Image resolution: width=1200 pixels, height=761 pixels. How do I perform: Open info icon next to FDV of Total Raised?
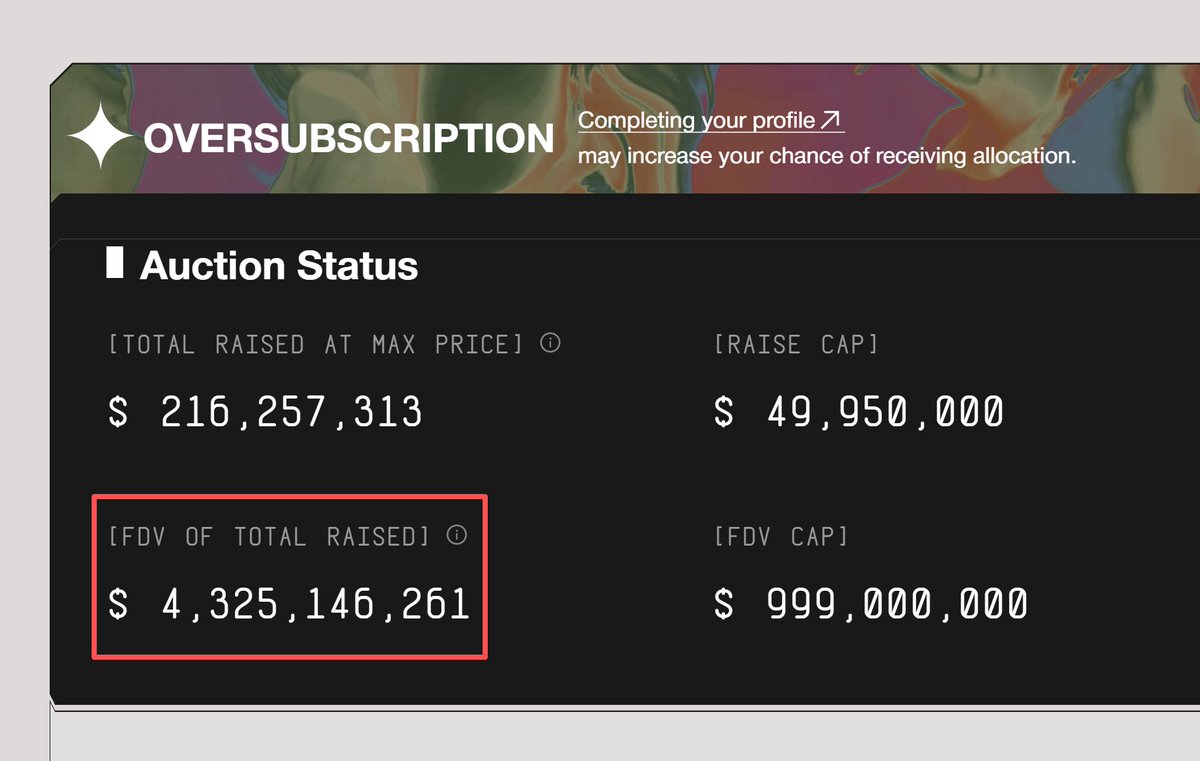456,535
